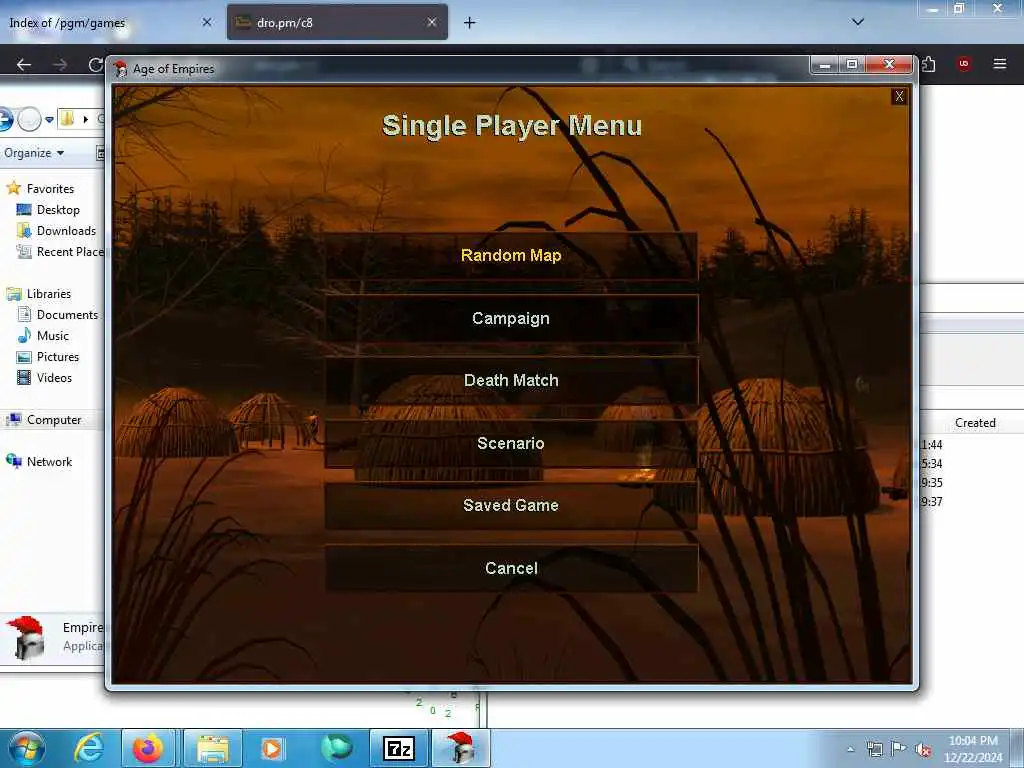The height and width of the screenshot is (768, 1024).
Task: Open the browser hamburger menu
Action: pos(999,64)
